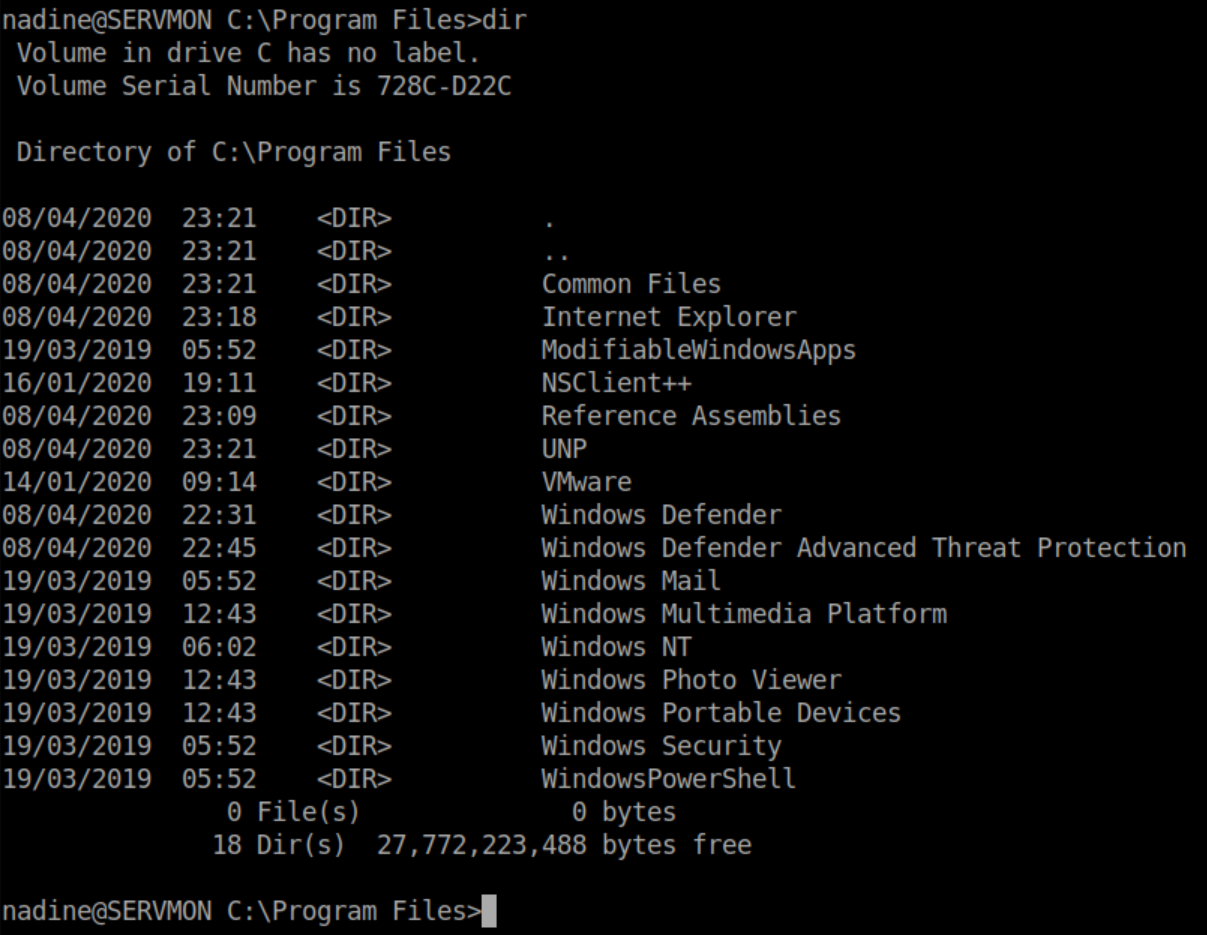1207x935 pixels.
Task: Click the 27,772,223,488 bytes free text
Action: click(x=563, y=845)
